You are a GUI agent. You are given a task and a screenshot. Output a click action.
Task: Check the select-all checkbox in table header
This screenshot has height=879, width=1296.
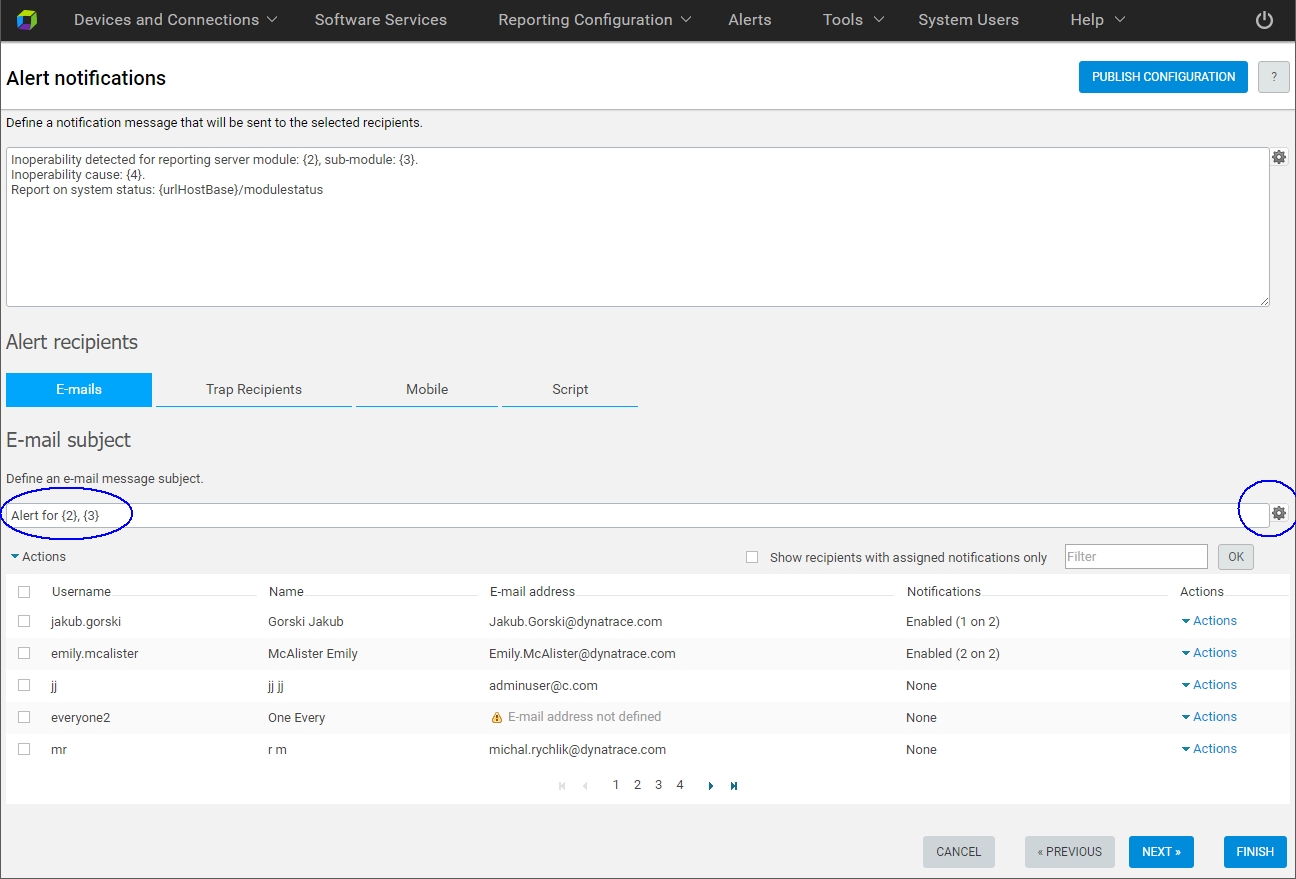(24, 592)
